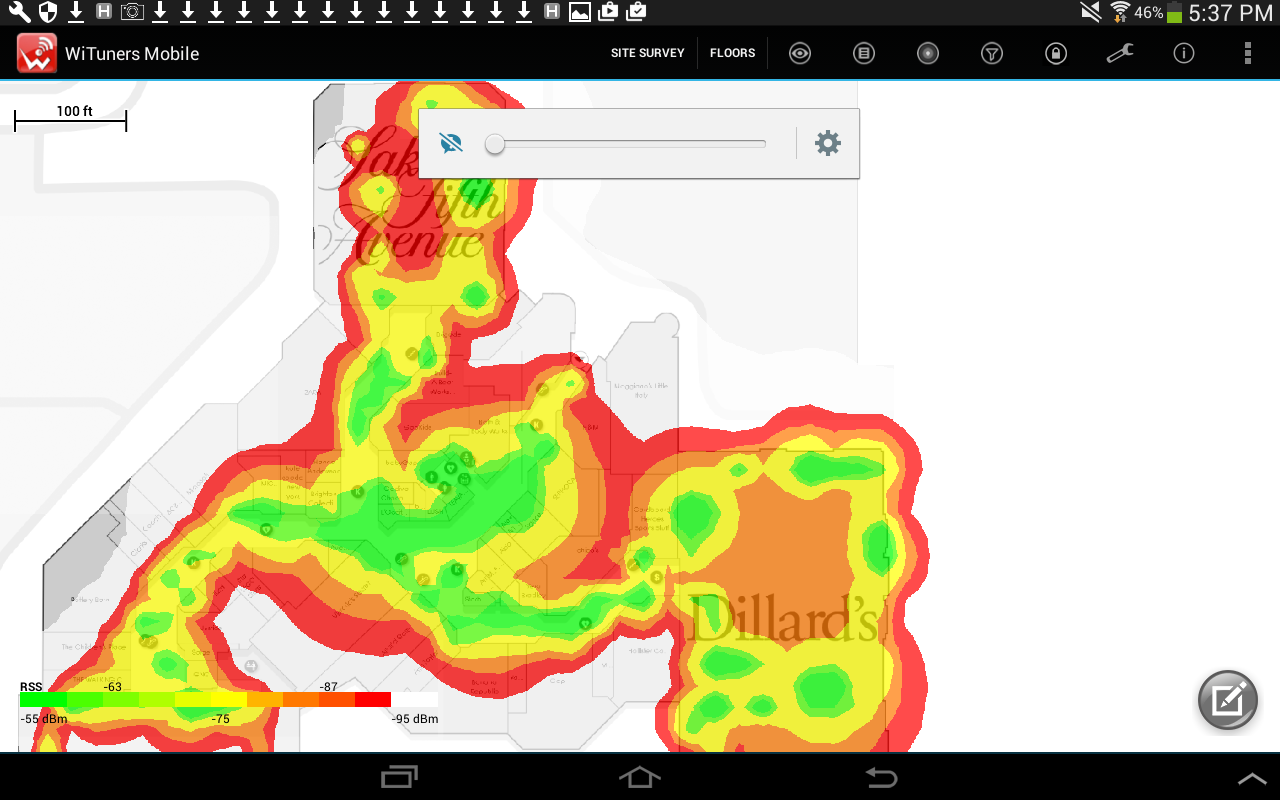Toggle the eye view icon in the action bar

tap(800, 53)
